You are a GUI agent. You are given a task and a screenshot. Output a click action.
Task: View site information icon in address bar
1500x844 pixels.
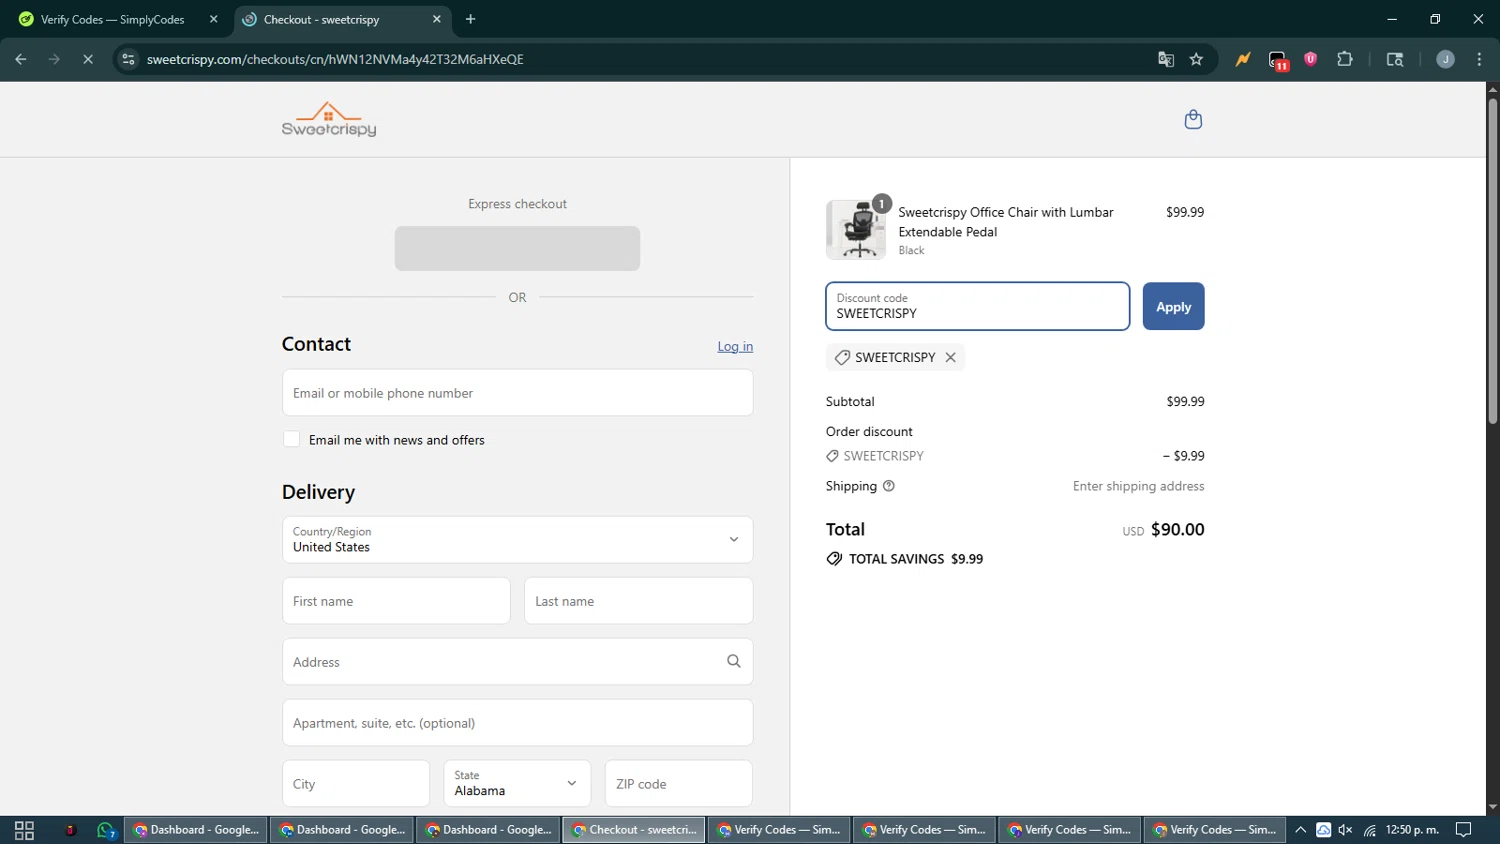pyautogui.click(x=128, y=59)
